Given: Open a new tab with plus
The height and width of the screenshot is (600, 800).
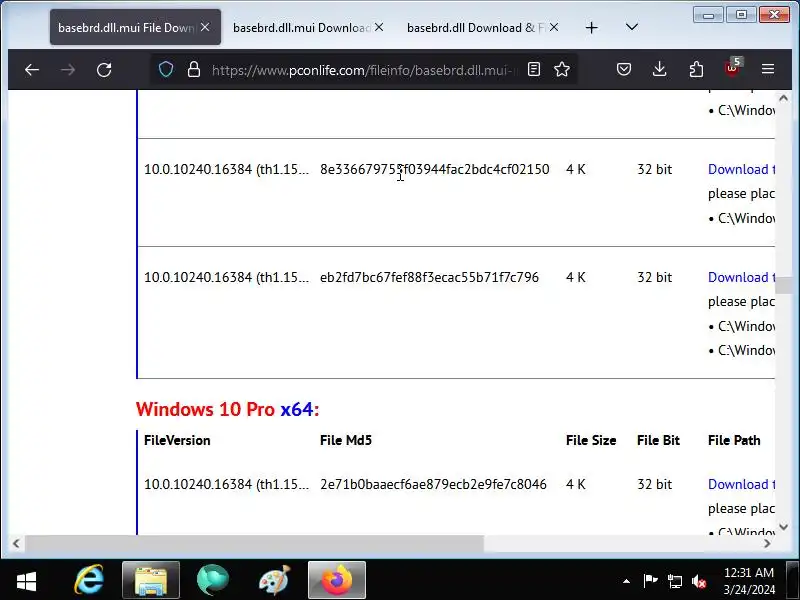Looking at the screenshot, I should [x=591, y=28].
